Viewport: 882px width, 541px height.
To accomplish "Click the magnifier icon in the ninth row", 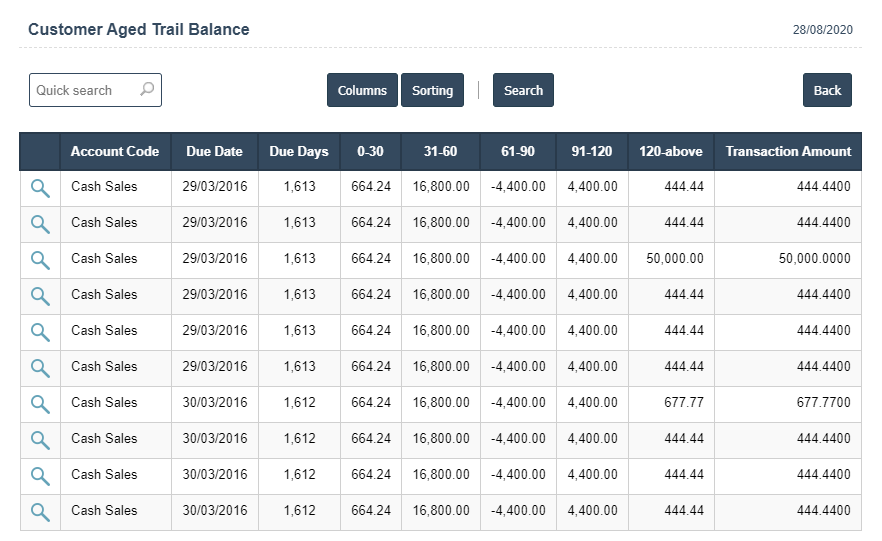I will [x=40, y=476].
